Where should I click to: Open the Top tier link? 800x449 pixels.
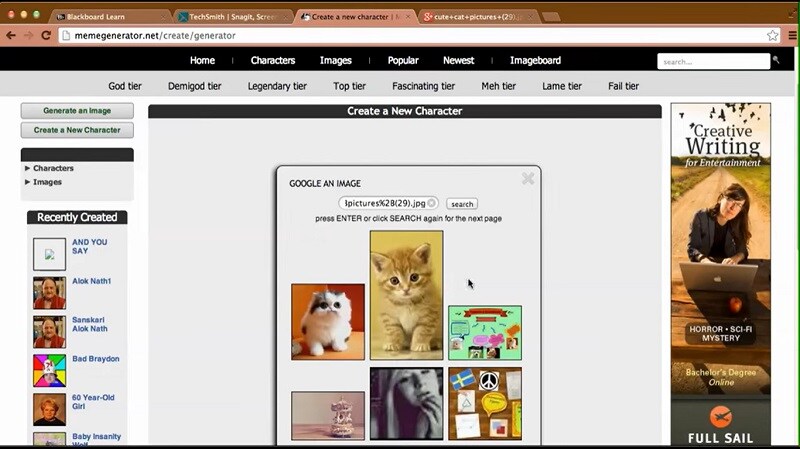tap(349, 86)
